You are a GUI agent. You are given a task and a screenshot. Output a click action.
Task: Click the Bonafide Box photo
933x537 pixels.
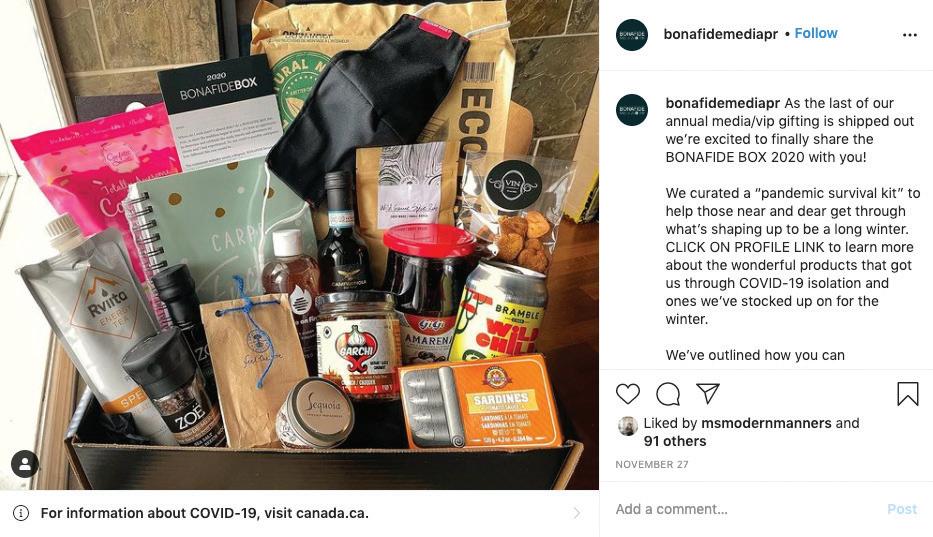coord(299,245)
